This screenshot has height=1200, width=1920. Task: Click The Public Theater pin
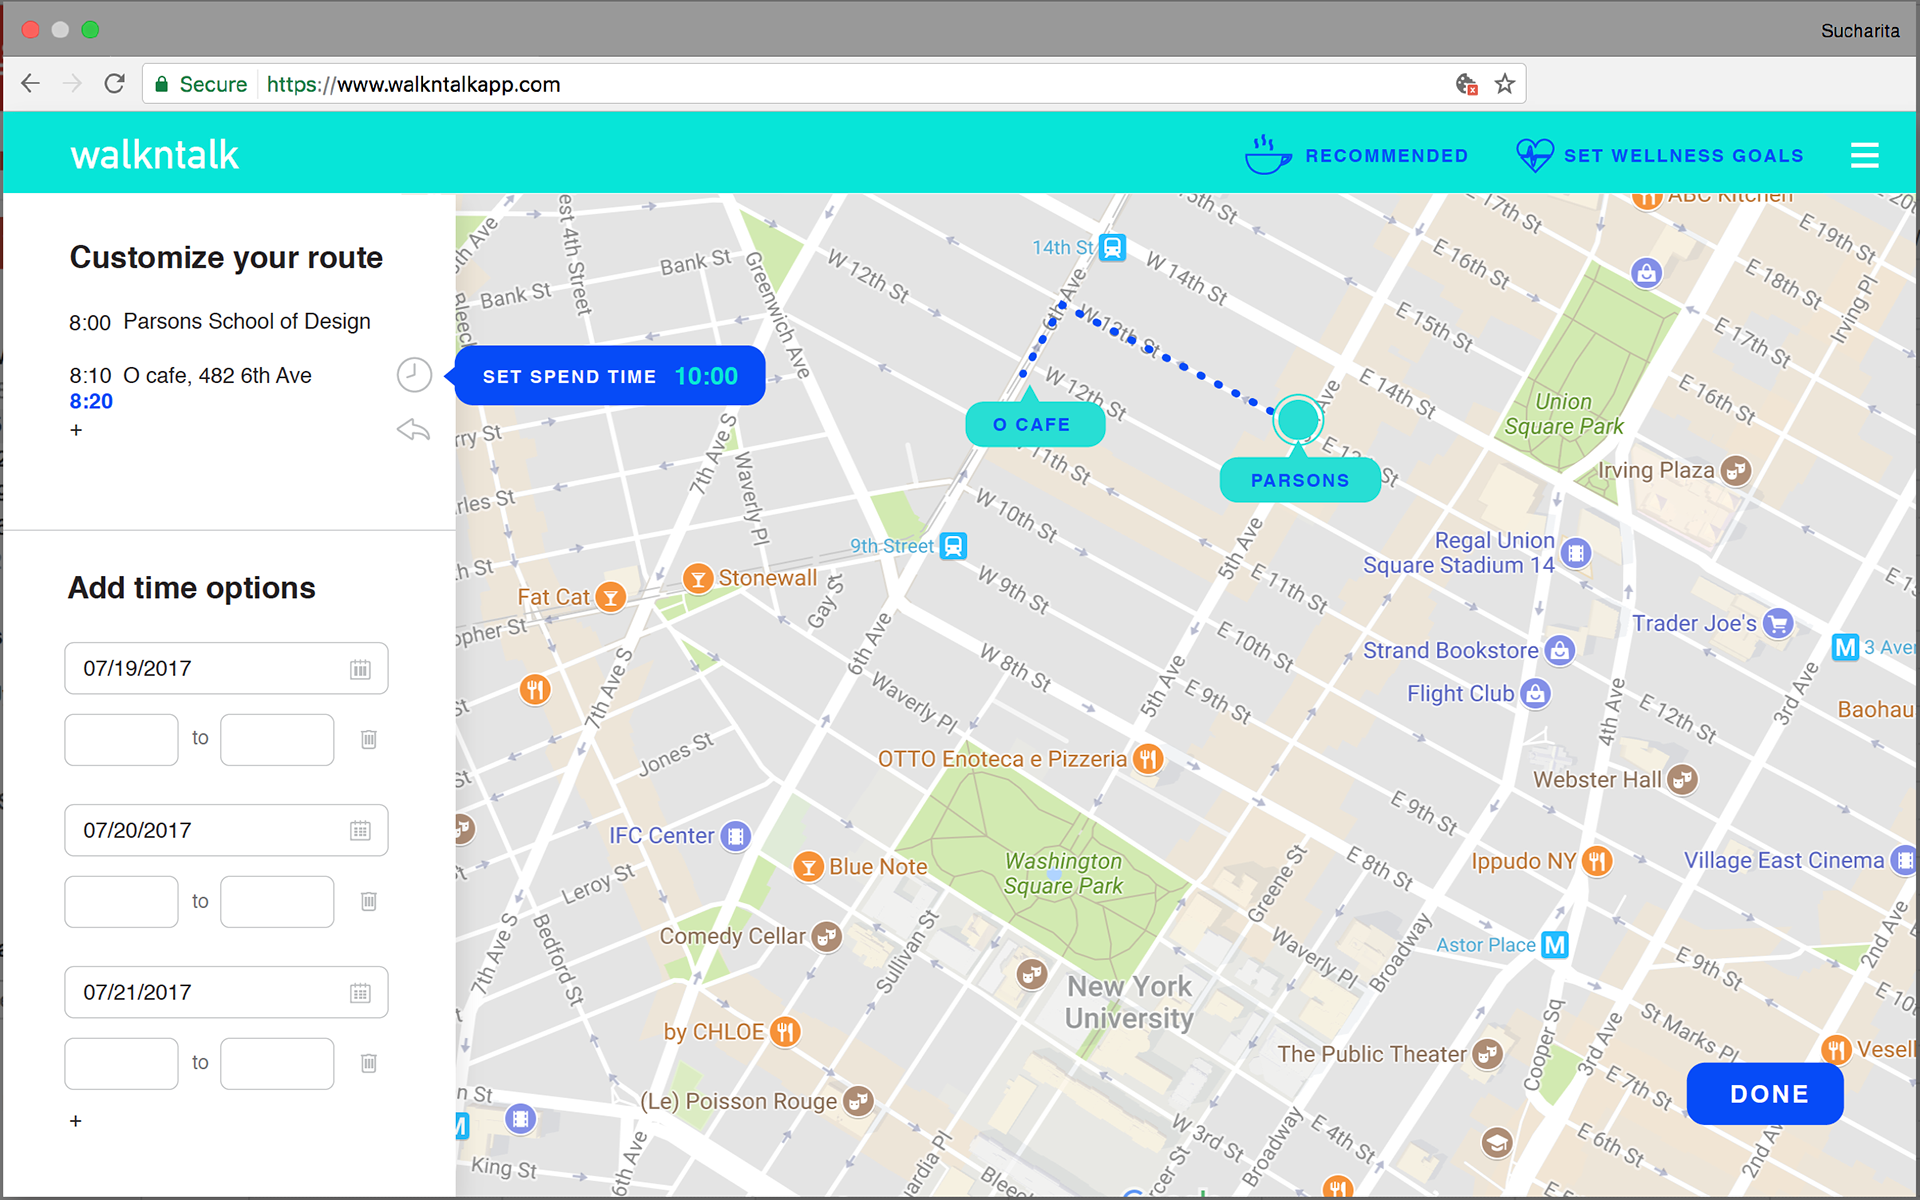[1488, 1054]
